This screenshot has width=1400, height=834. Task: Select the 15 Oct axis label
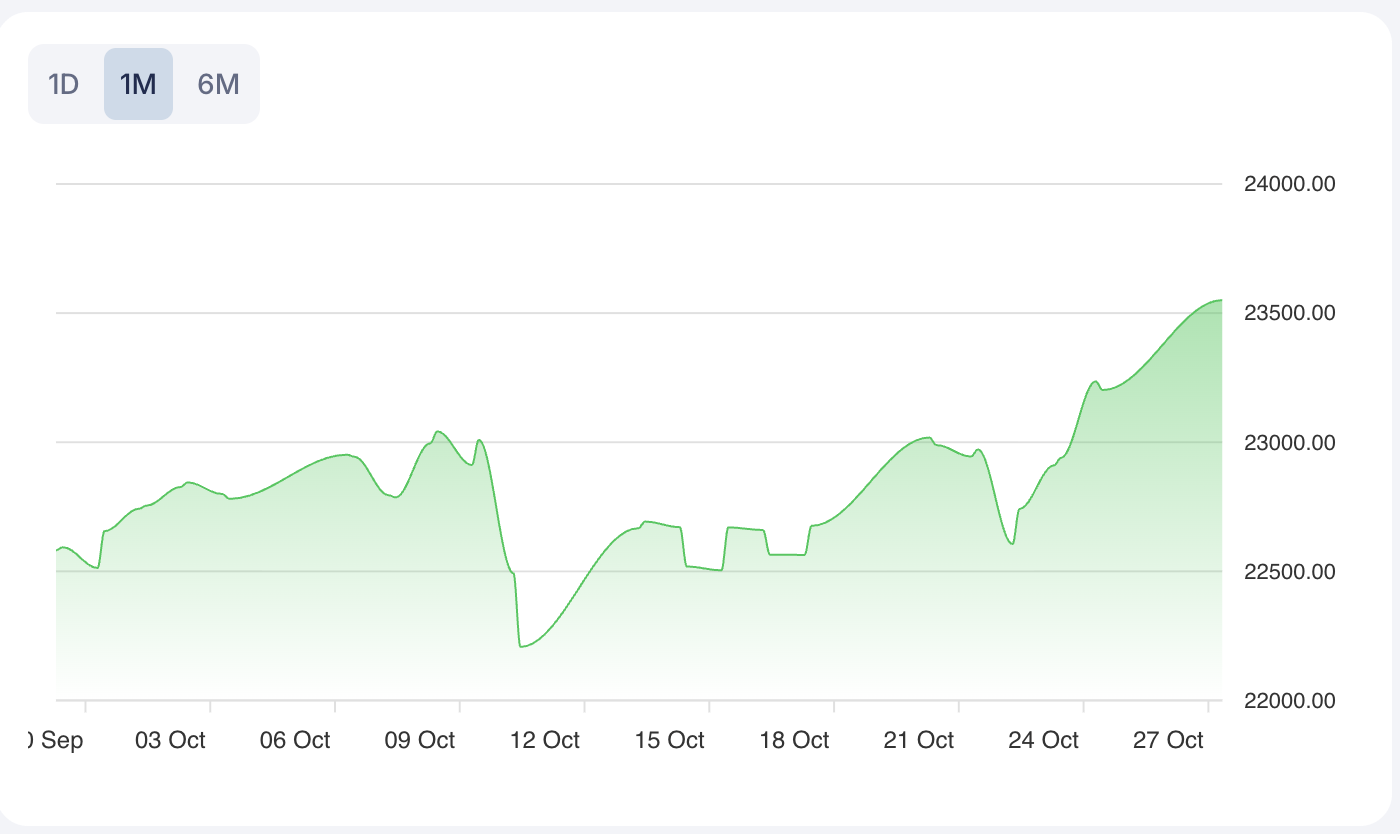(x=670, y=741)
